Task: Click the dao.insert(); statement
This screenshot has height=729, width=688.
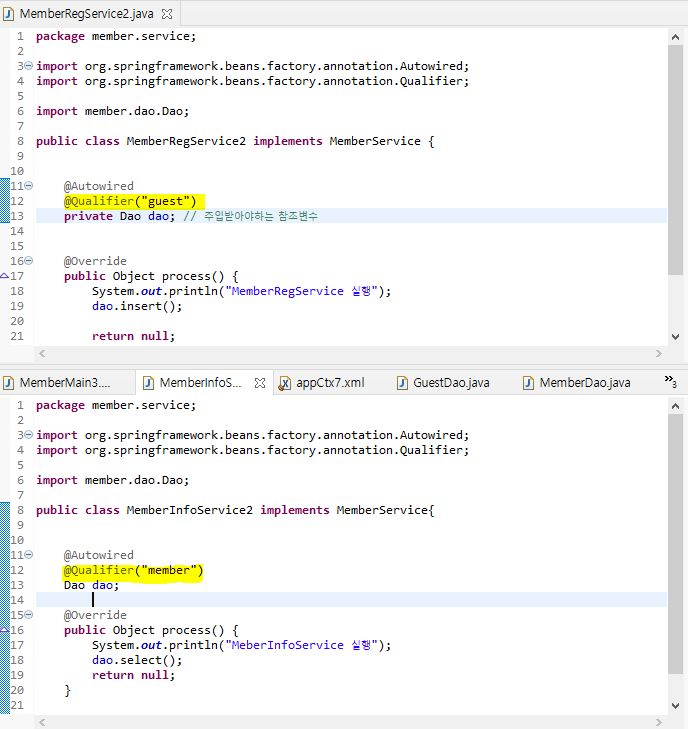Action: tap(137, 306)
